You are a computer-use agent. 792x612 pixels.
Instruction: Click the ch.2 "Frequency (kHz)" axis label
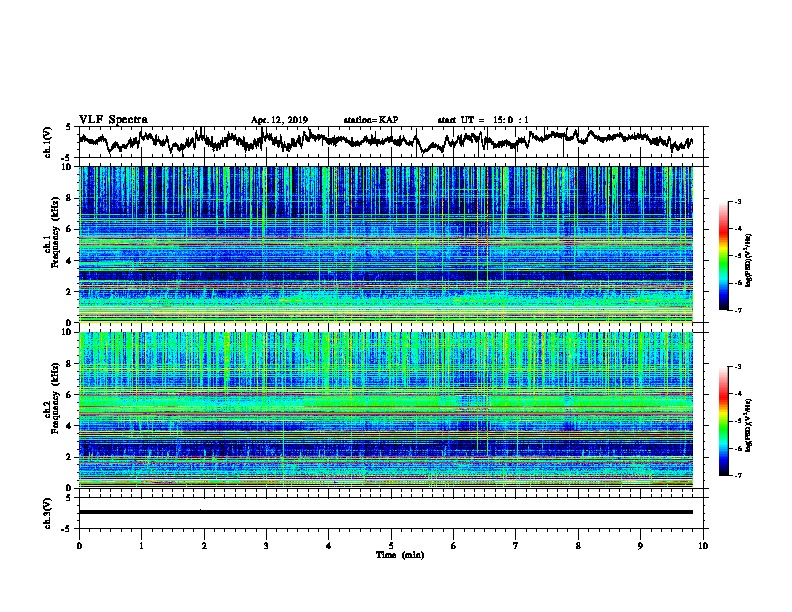tap(55, 398)
